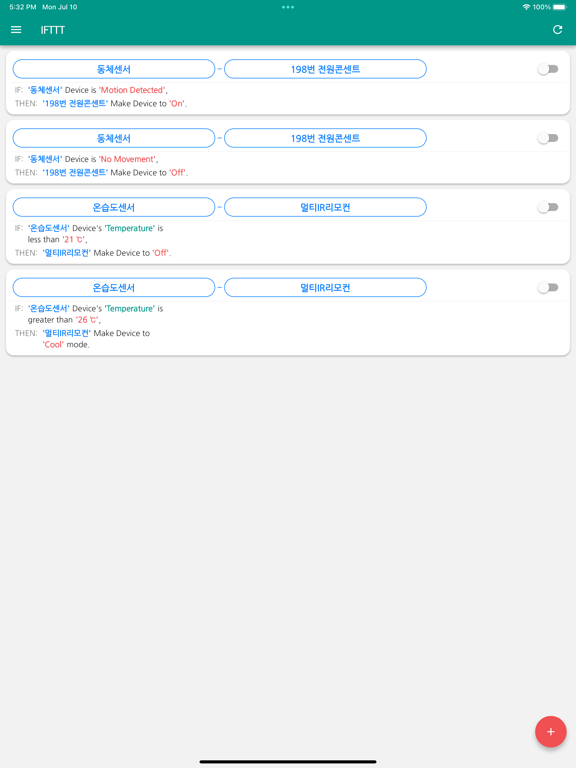Enable the No Movement rule toggle
The image size is (576, 768).
tap(548, 138)
